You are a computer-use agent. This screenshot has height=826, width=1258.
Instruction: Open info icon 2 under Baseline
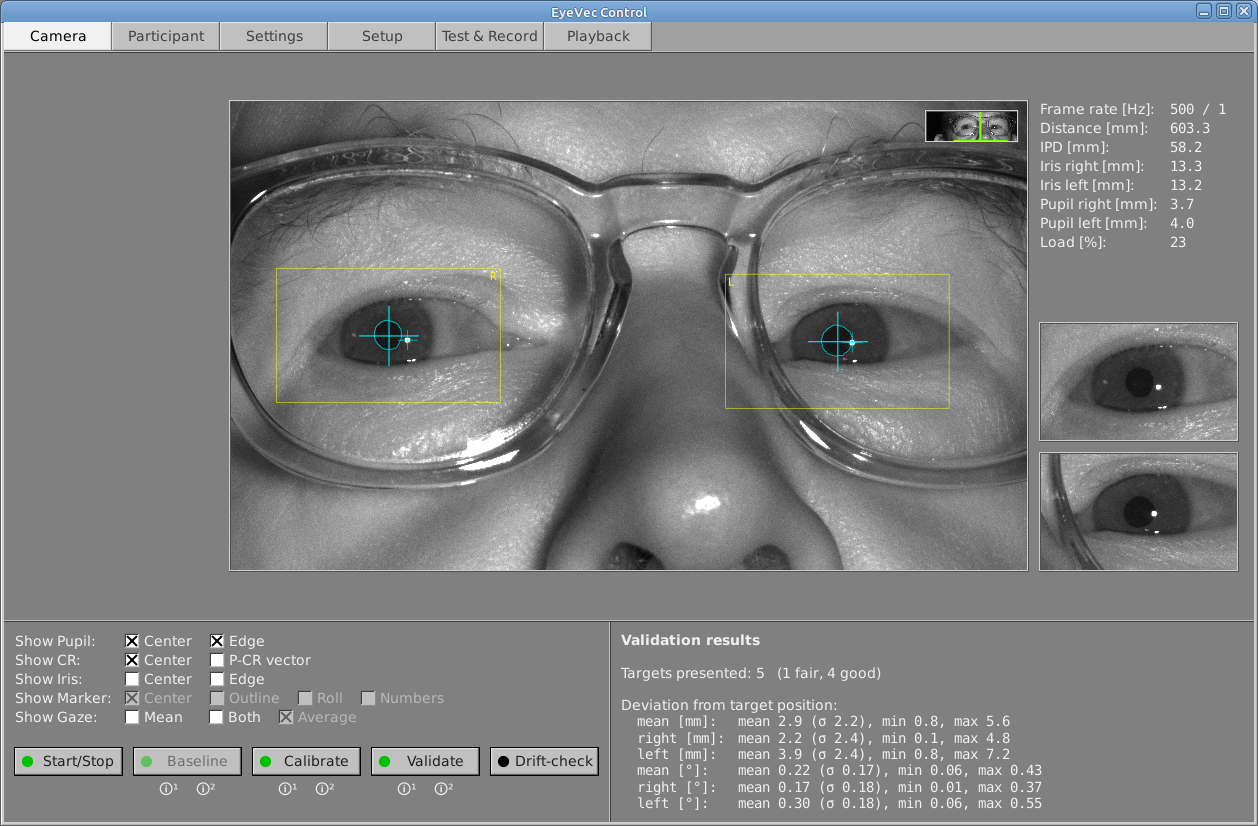(204, 789)
